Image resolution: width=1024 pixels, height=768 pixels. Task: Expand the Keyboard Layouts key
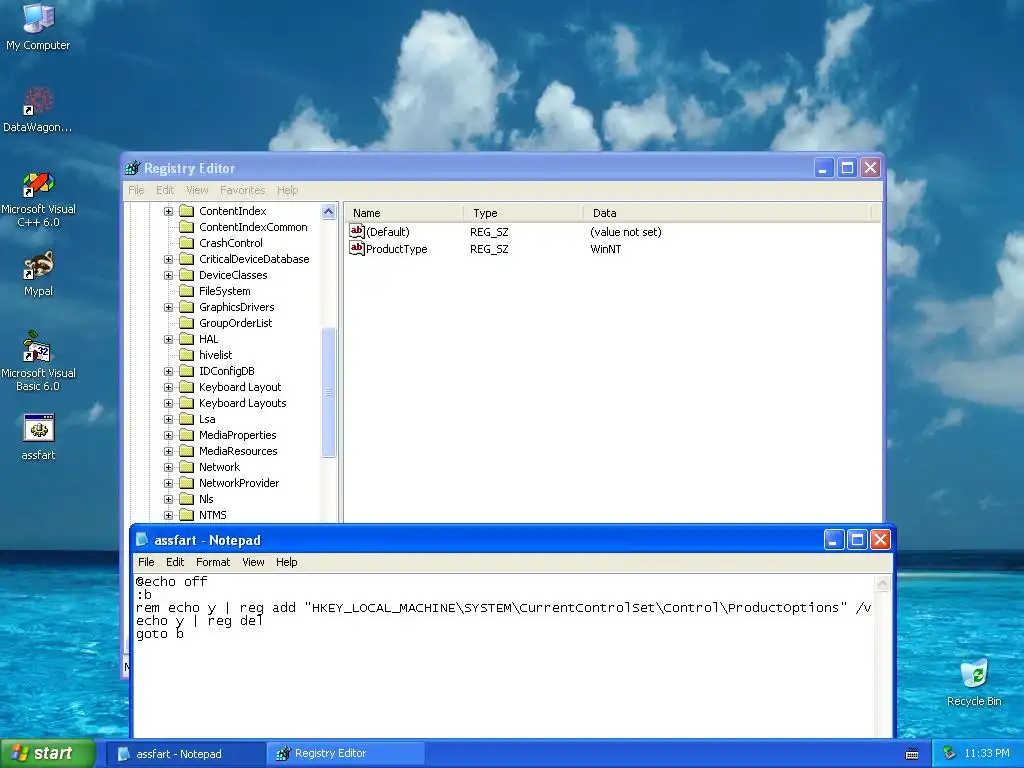point(168,403)
